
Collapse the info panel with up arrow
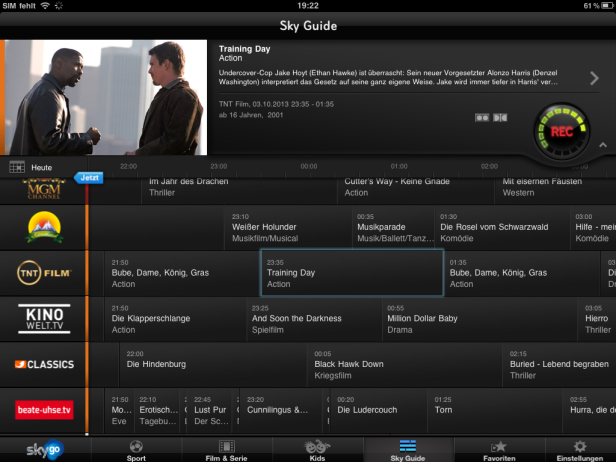(603, 145)
